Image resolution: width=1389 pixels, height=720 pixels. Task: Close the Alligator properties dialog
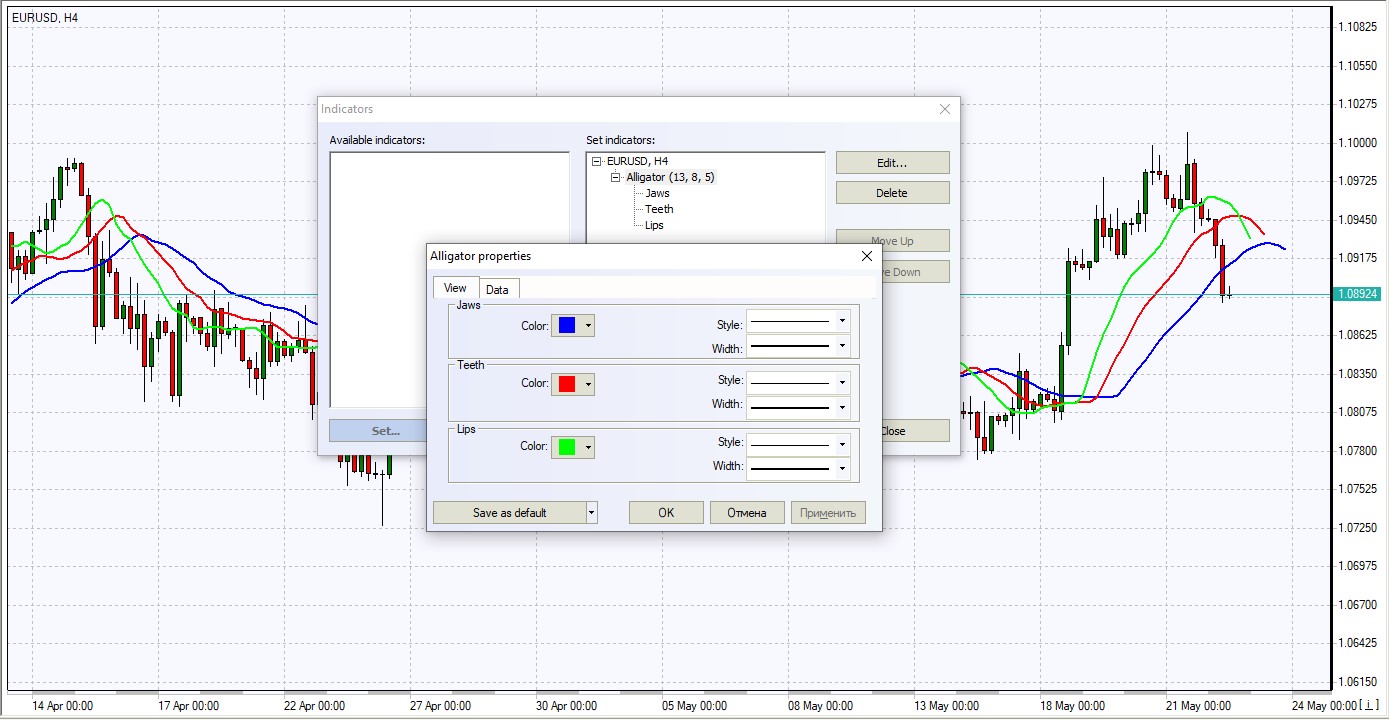[x=867, y=256]
